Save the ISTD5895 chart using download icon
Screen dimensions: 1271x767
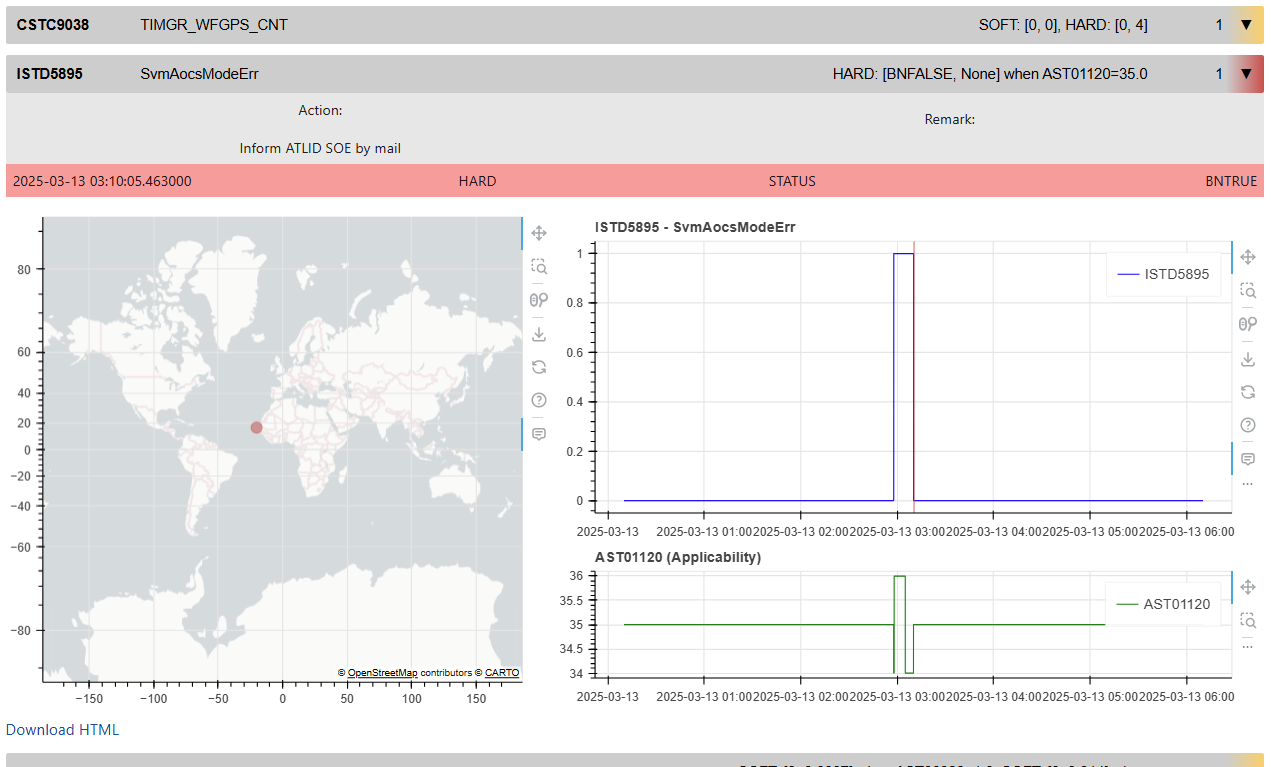click(x=1248, y=359)
